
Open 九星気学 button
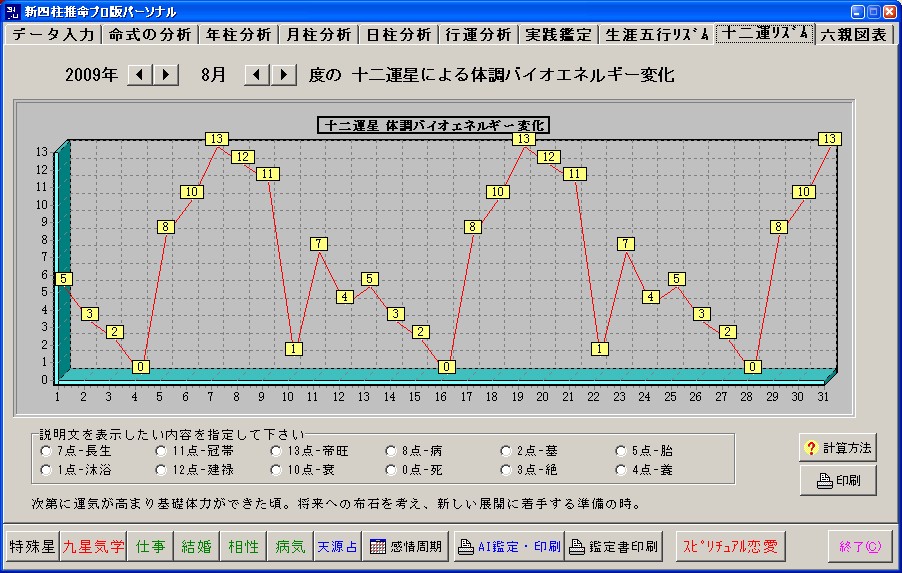click(x=93, y=547)
